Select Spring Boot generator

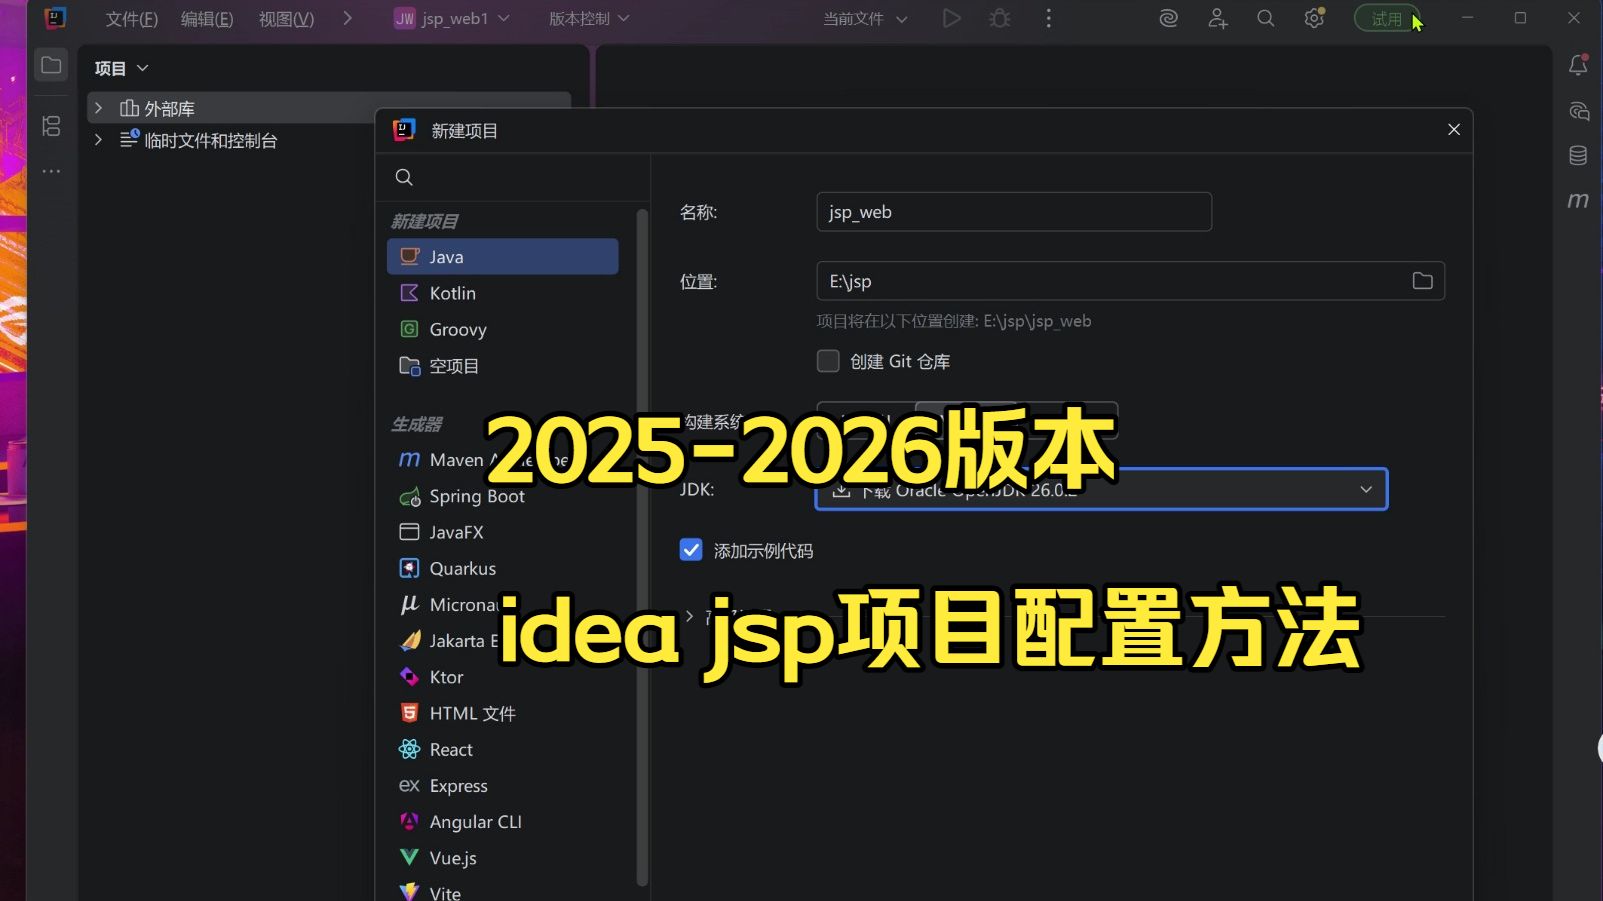pos(502,496)
